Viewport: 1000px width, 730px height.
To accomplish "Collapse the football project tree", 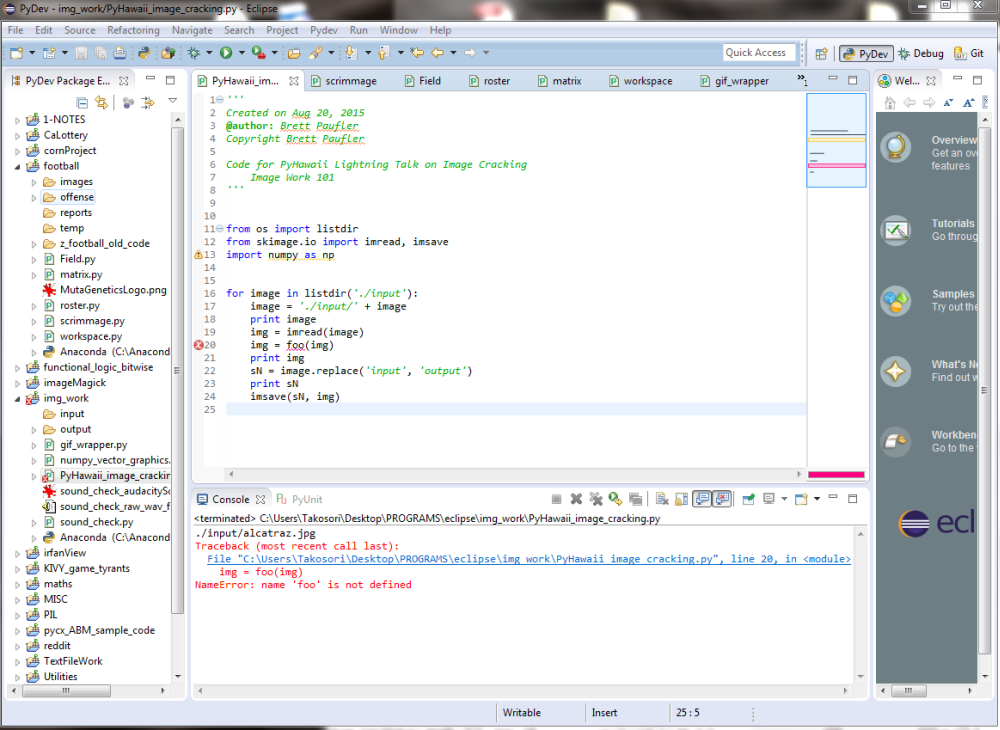I will [18, 166].
